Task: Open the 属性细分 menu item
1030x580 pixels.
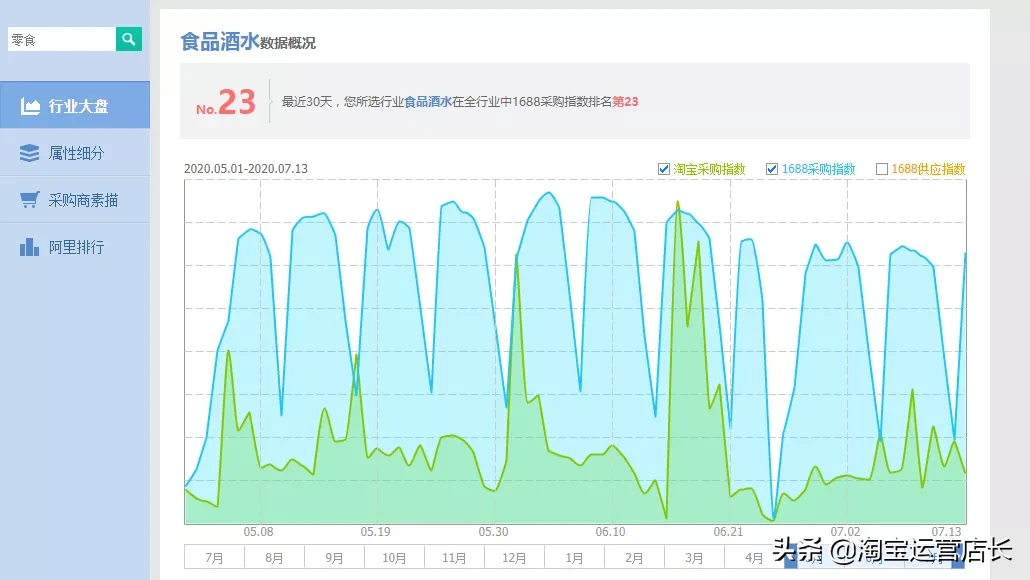Action: coord(75,152)
